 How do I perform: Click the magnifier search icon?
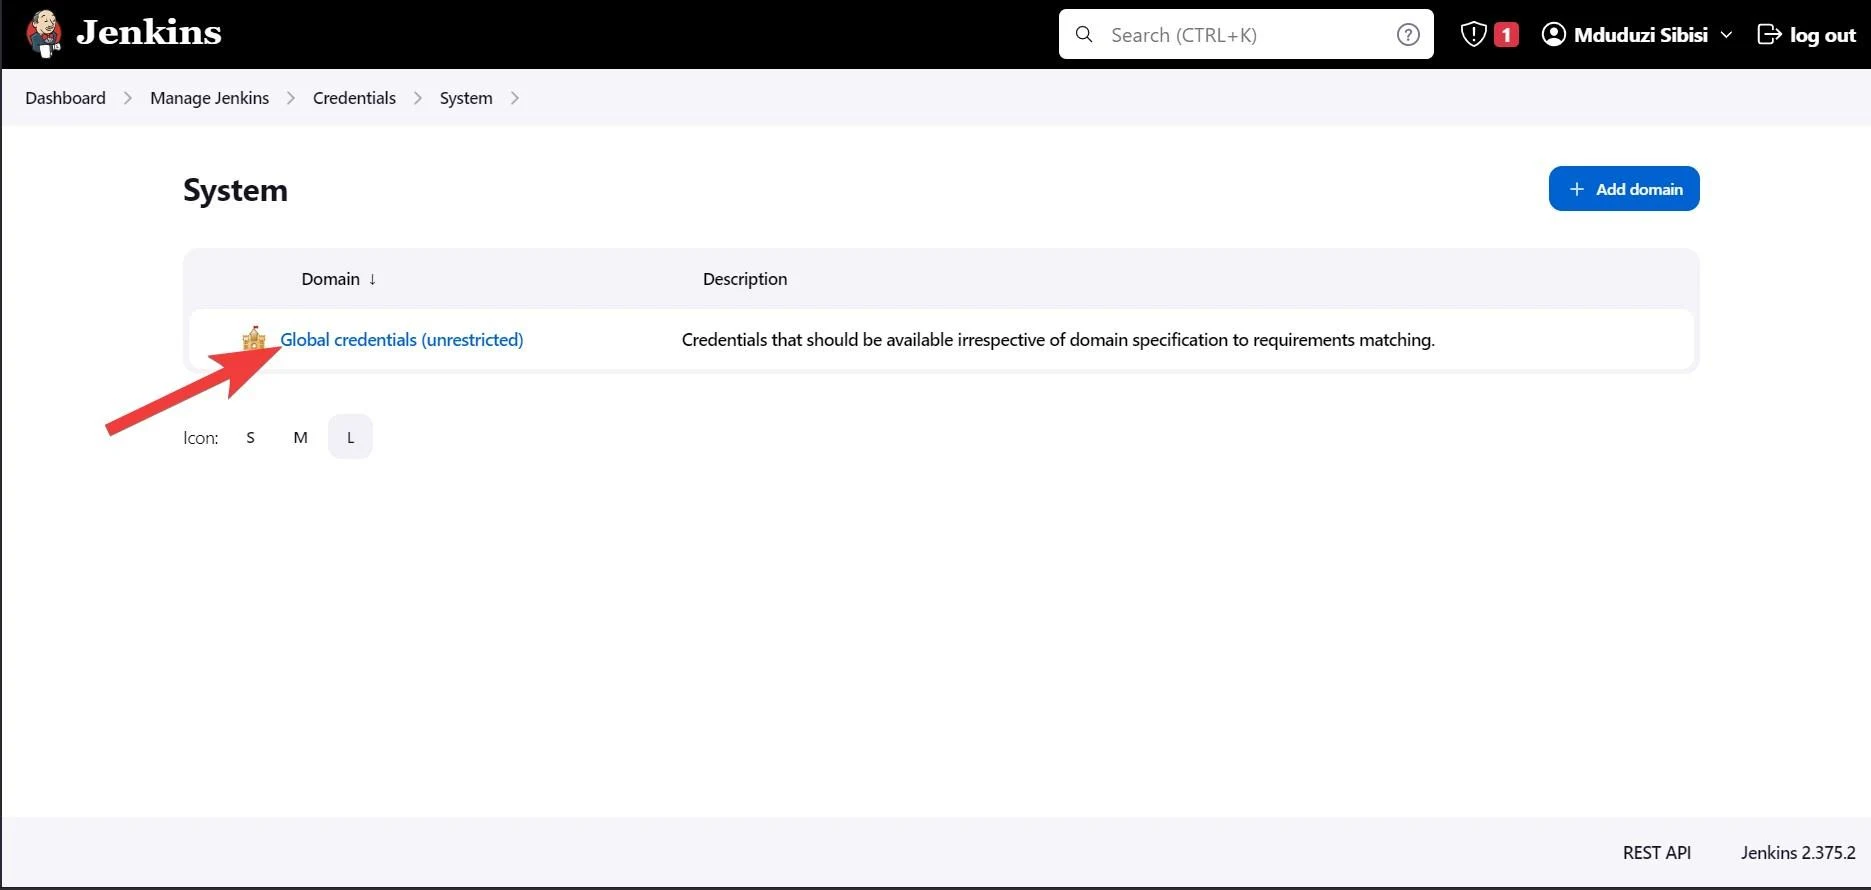coord(1084,35)
